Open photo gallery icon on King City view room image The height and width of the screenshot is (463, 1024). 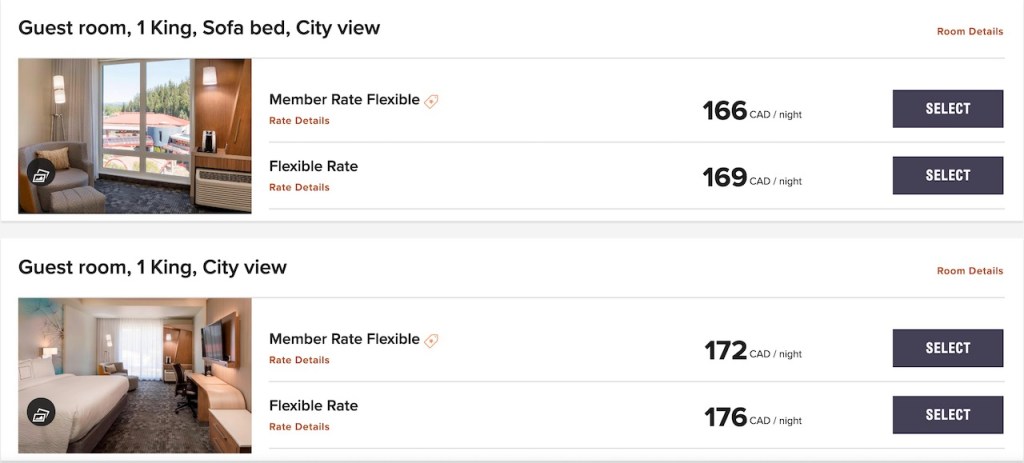click(x=41, y=412)
